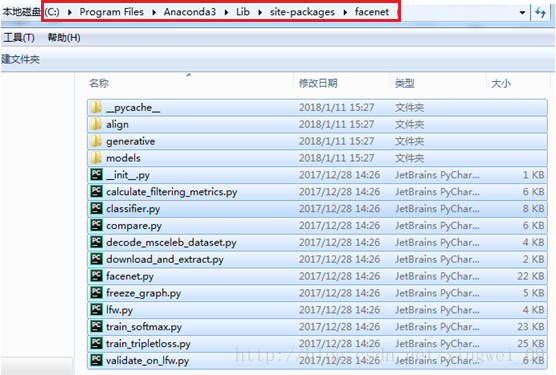Go to site-packages in breadcrumb
Screen dimensions: 556x375
[302, 12]
